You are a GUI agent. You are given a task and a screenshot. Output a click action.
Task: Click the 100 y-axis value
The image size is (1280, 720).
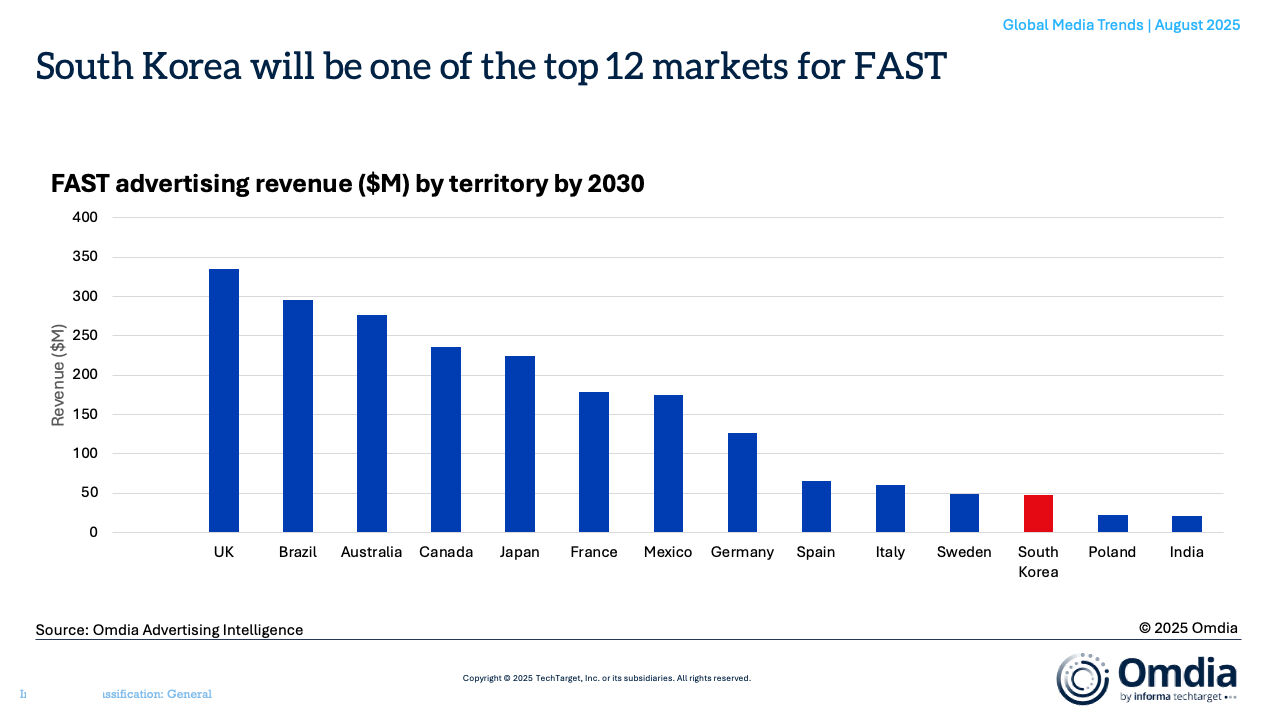(86, 453)
